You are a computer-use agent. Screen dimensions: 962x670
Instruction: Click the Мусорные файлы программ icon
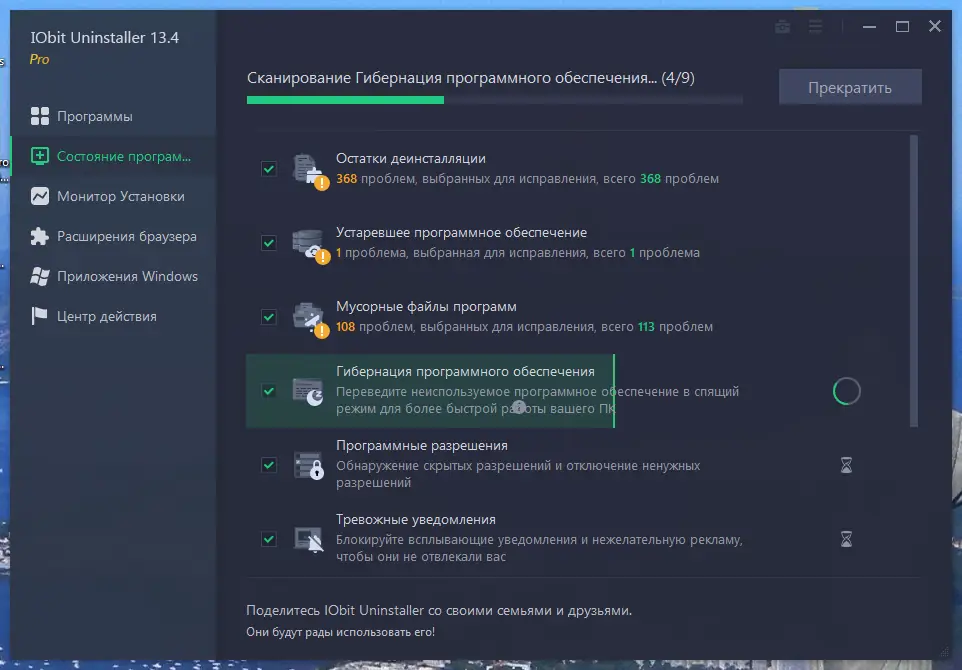tap(310, 317)
